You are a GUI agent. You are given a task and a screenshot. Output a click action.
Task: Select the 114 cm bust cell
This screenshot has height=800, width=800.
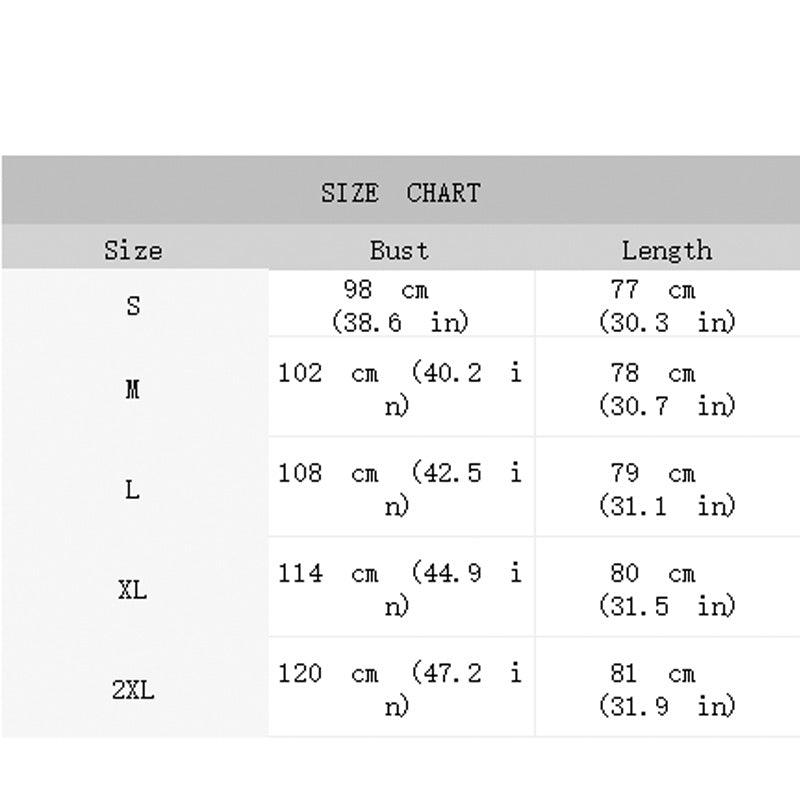tap(401, 587)
